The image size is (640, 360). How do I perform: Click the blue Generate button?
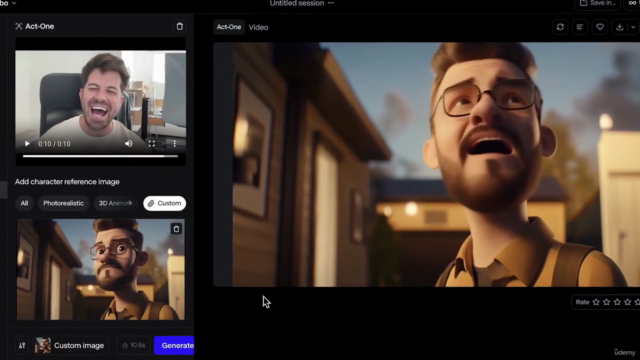pos(175,345)
